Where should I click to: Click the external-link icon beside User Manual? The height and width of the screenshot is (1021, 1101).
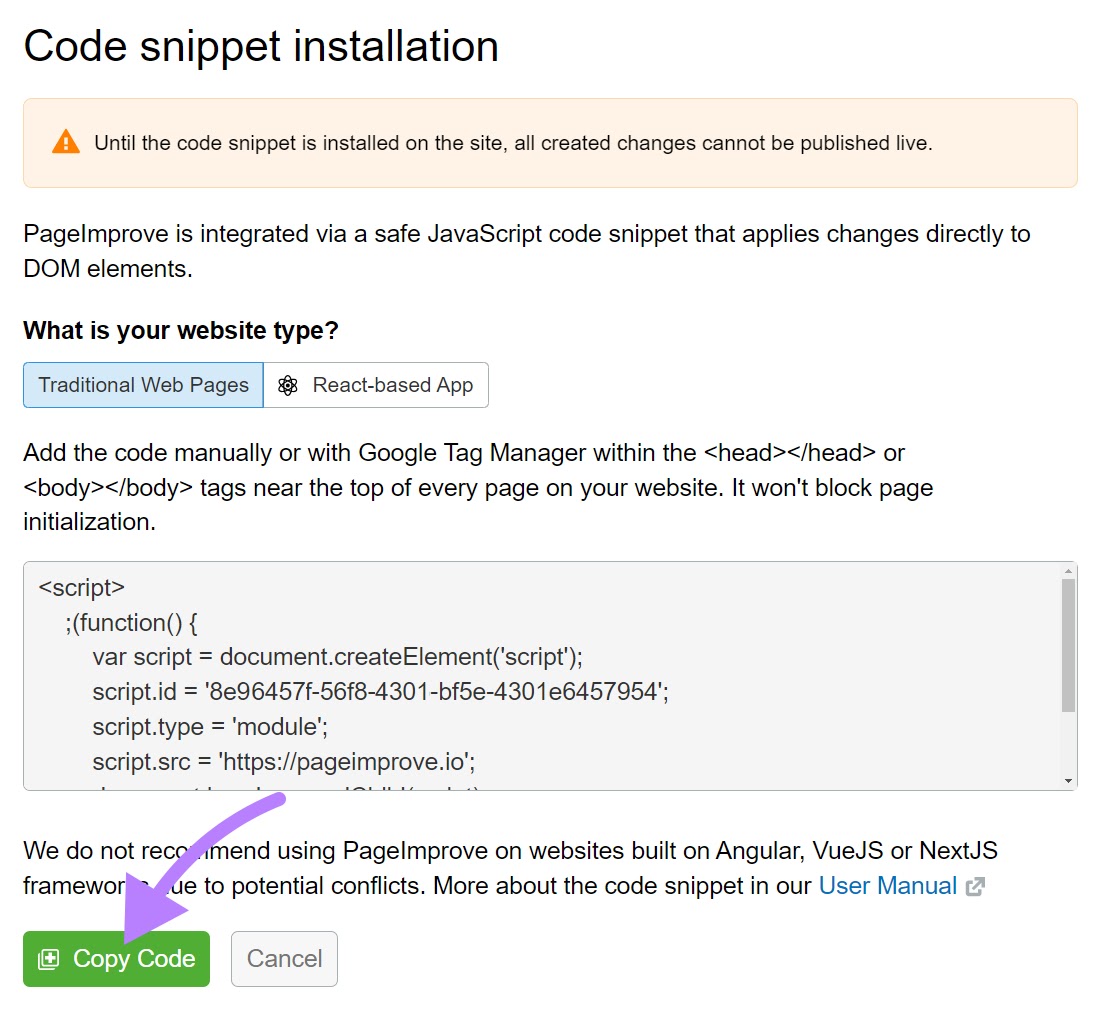coord(975,886)
